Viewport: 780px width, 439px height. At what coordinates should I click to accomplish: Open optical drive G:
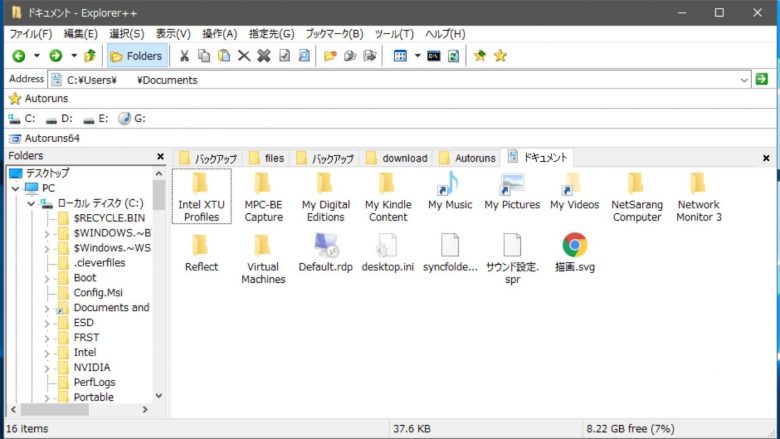coord(132,118)
